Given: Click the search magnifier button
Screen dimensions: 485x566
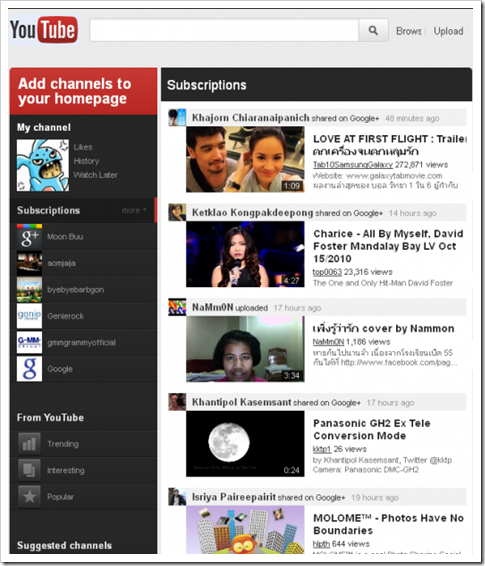Looking at the screenshot, I should [x=373, y=30].
